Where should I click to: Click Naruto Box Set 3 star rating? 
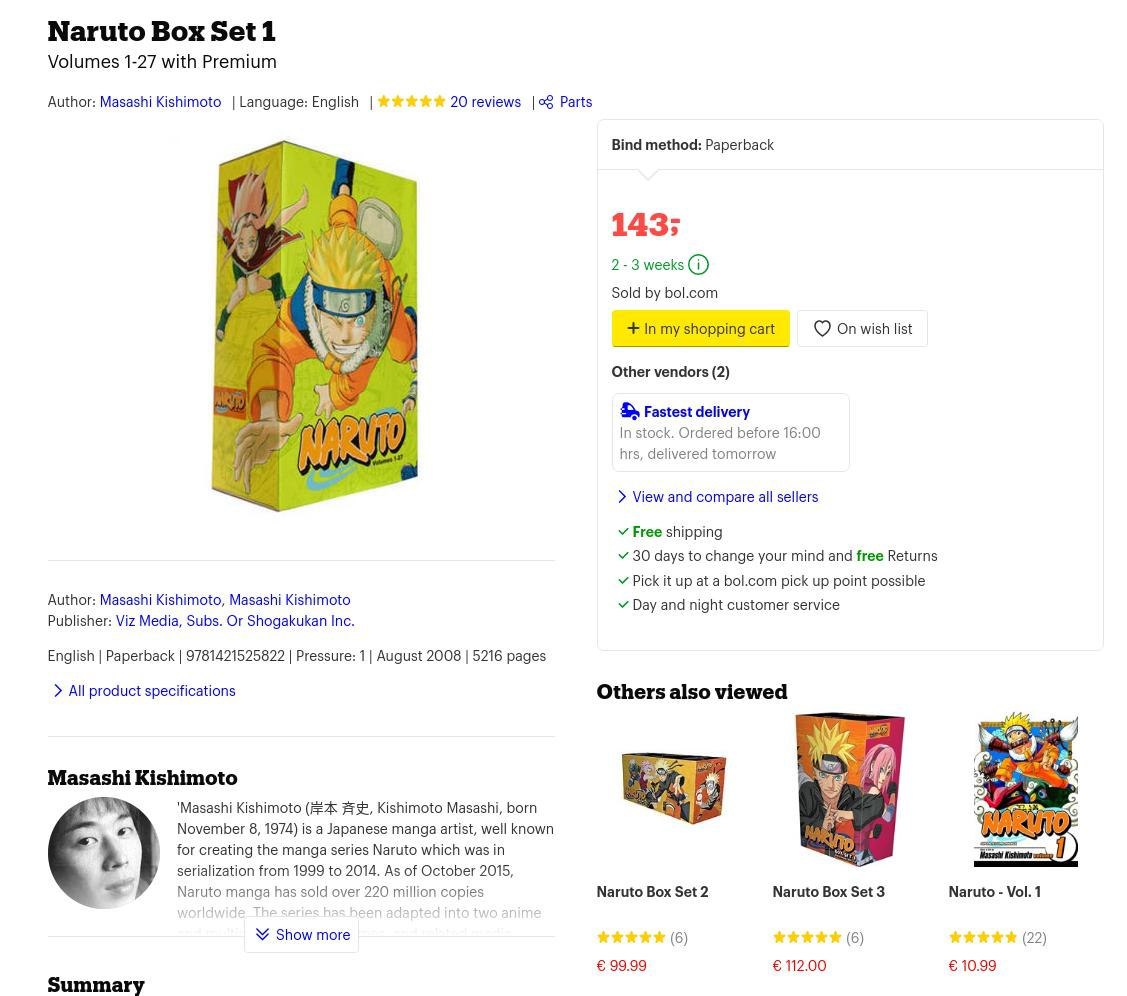coord(807,937)
